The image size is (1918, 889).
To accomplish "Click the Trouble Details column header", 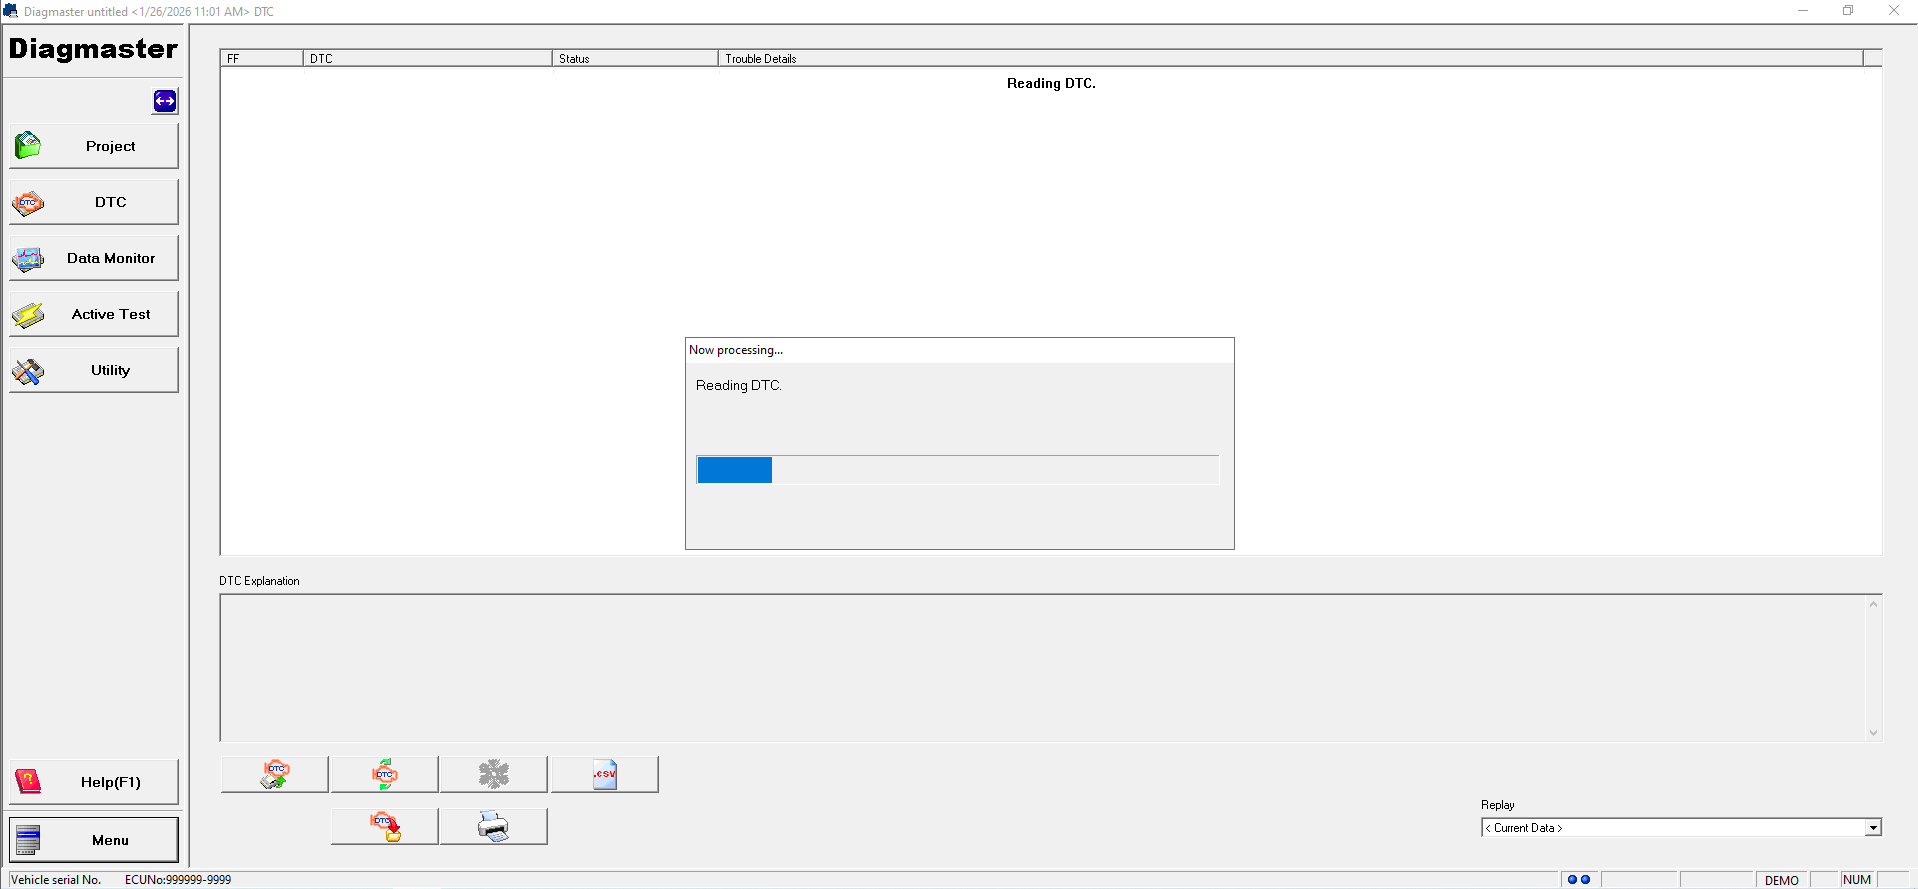I will 1291,59.
